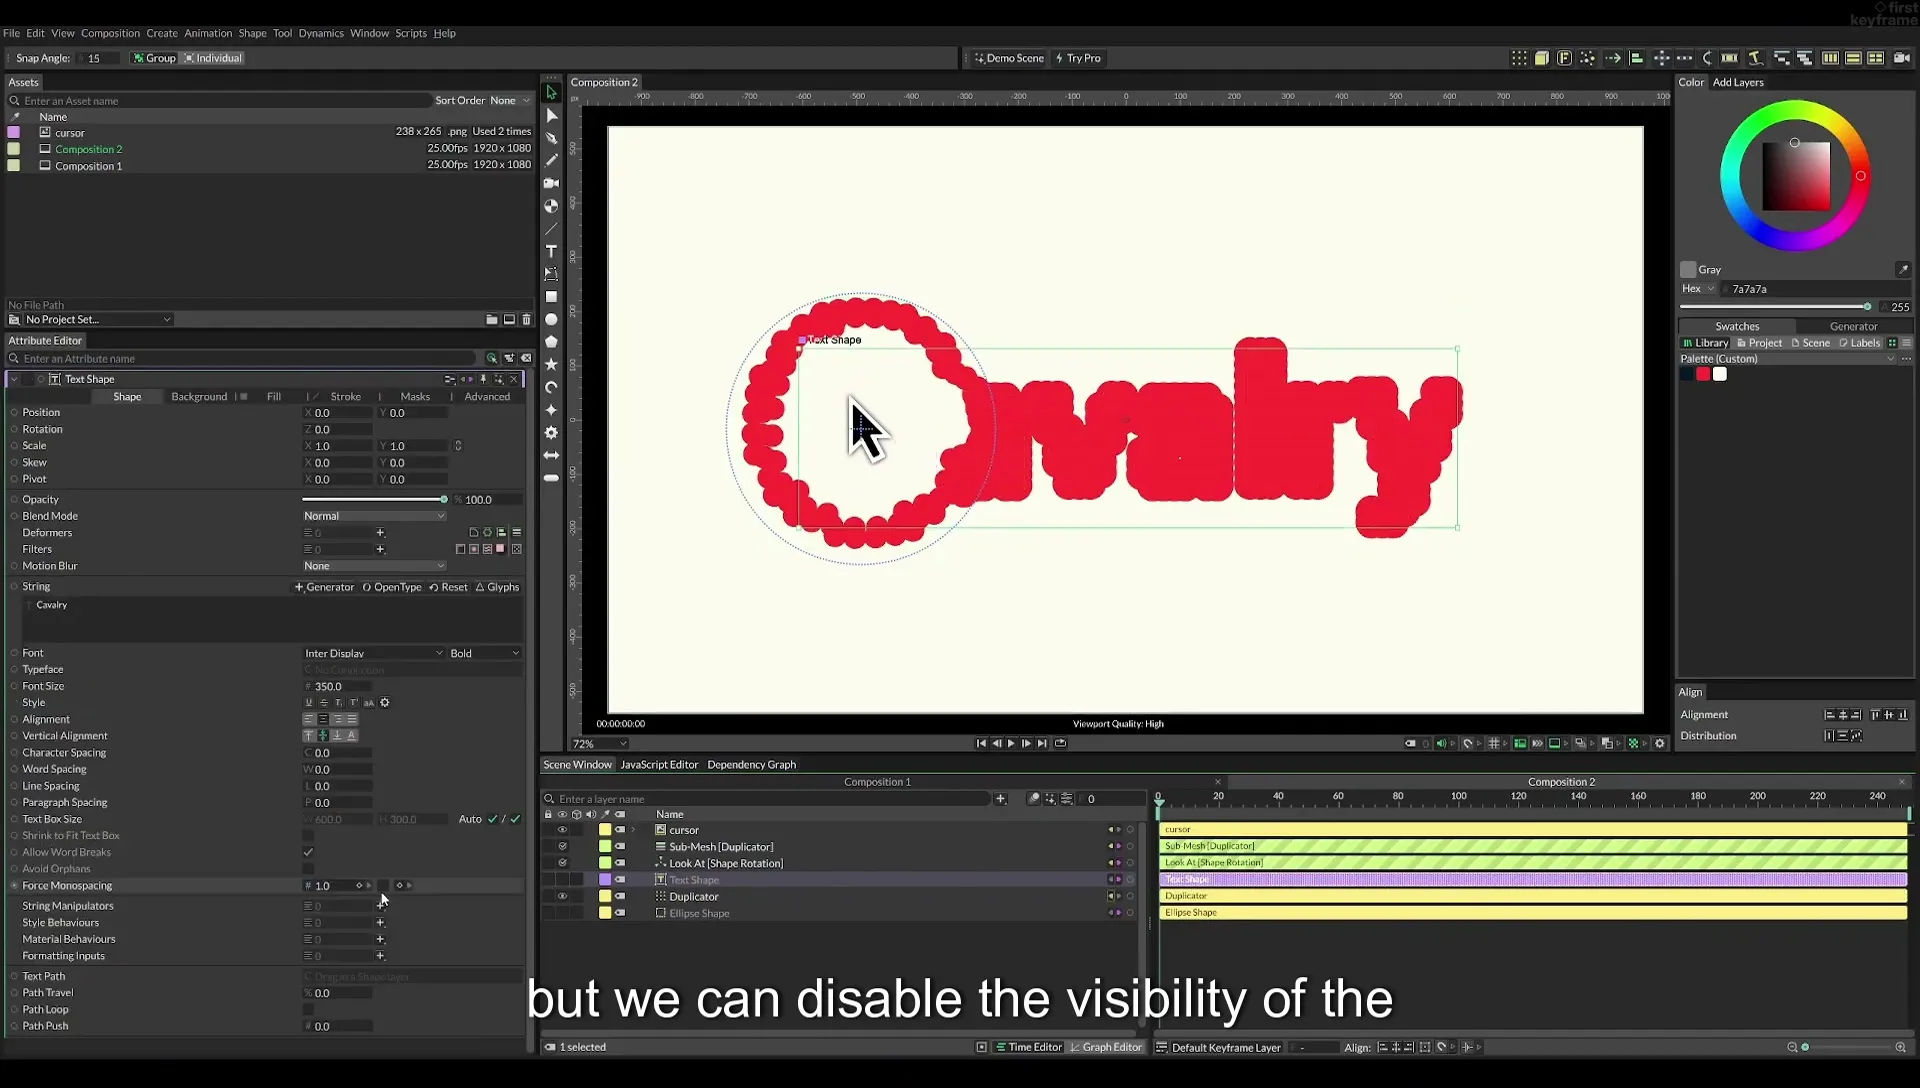This screenshot has width=1920, height=1088.
Task: Expand the cursor layer chevron
Action: (633, 830)
